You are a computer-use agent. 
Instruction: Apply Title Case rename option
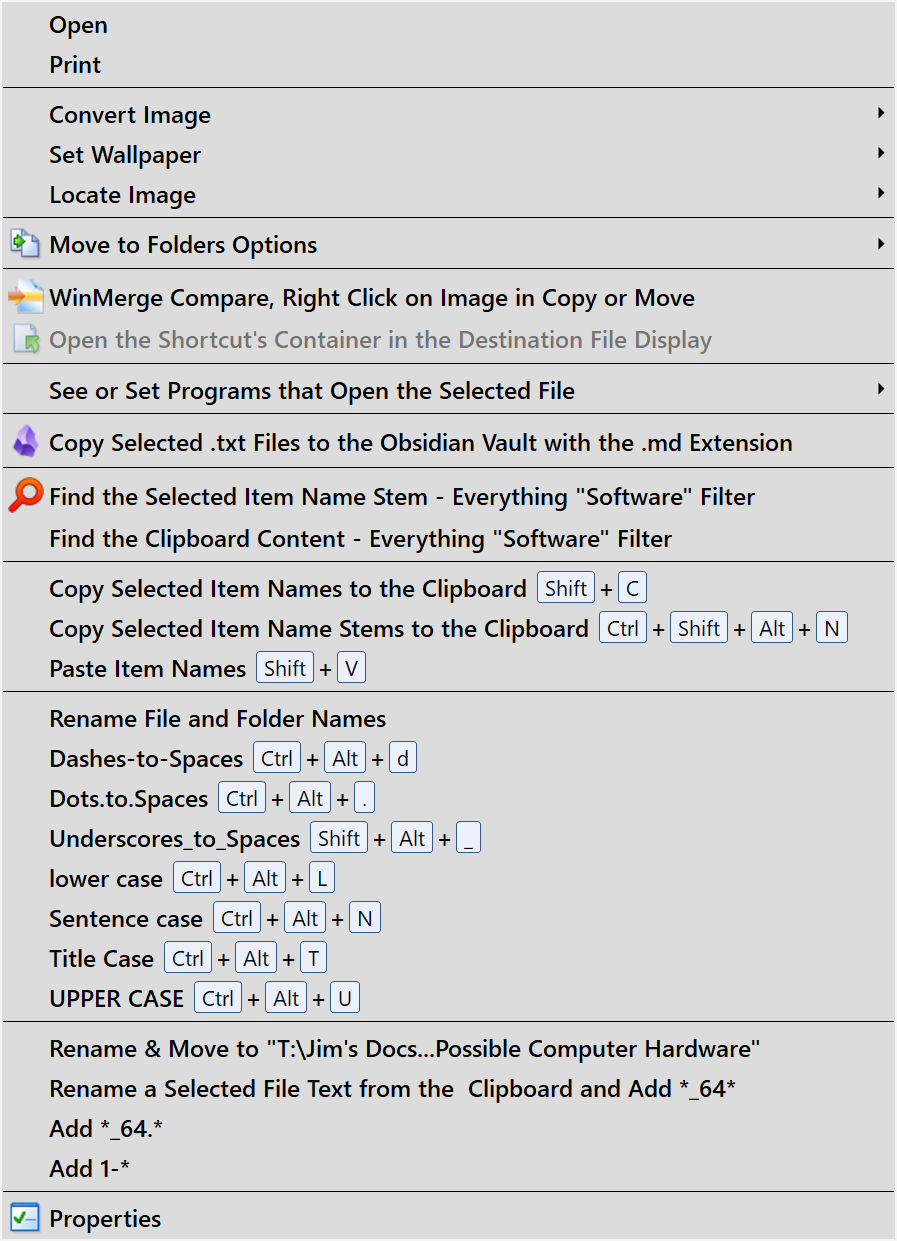click(x=101, y=959)
